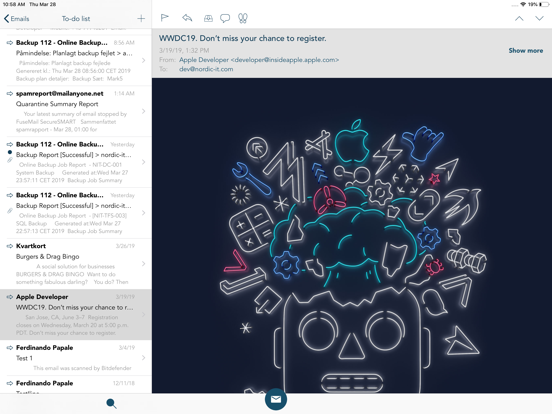Image resolution: width=552 pixels, height=414 pixels.
Task: Expand chevron on Backup 112 8:56 AM row
Action: point(143,61)
